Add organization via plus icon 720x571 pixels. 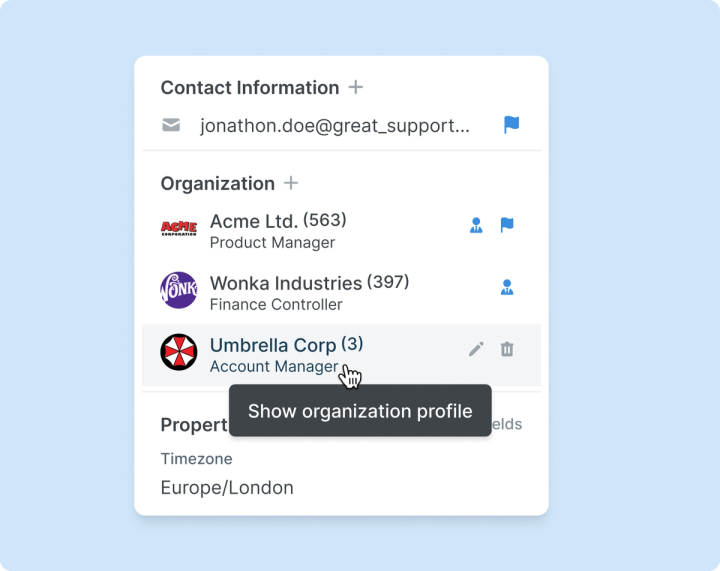[291, 183]
